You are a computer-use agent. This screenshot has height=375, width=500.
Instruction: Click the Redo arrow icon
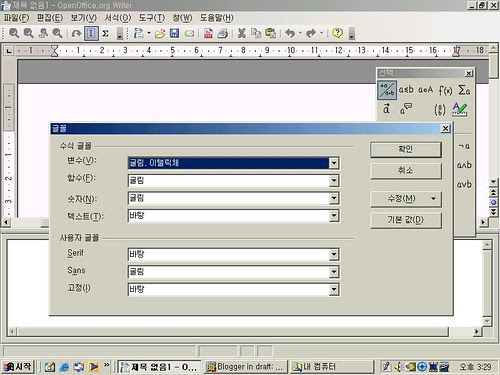[311, 33]
